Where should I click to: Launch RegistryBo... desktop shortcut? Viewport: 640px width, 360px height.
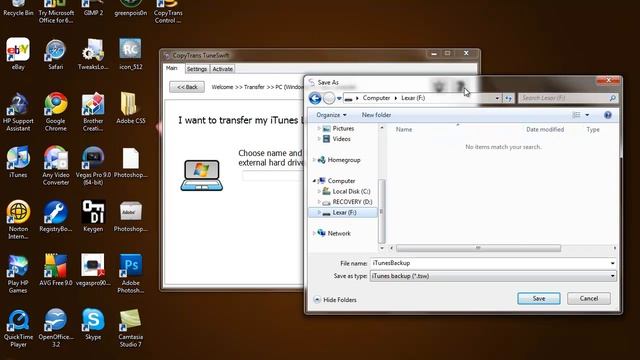pyautogui.click(x=56, y=216)
